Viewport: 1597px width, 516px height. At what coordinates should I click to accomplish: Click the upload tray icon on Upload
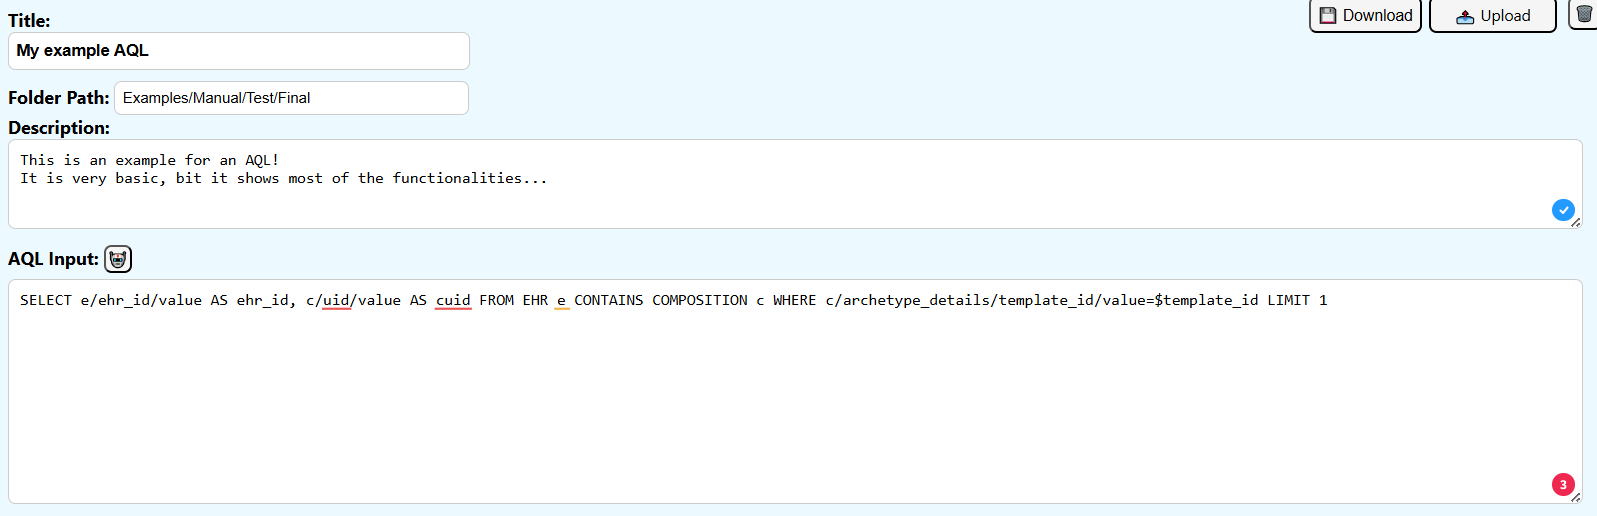(x=1465, y=16)
